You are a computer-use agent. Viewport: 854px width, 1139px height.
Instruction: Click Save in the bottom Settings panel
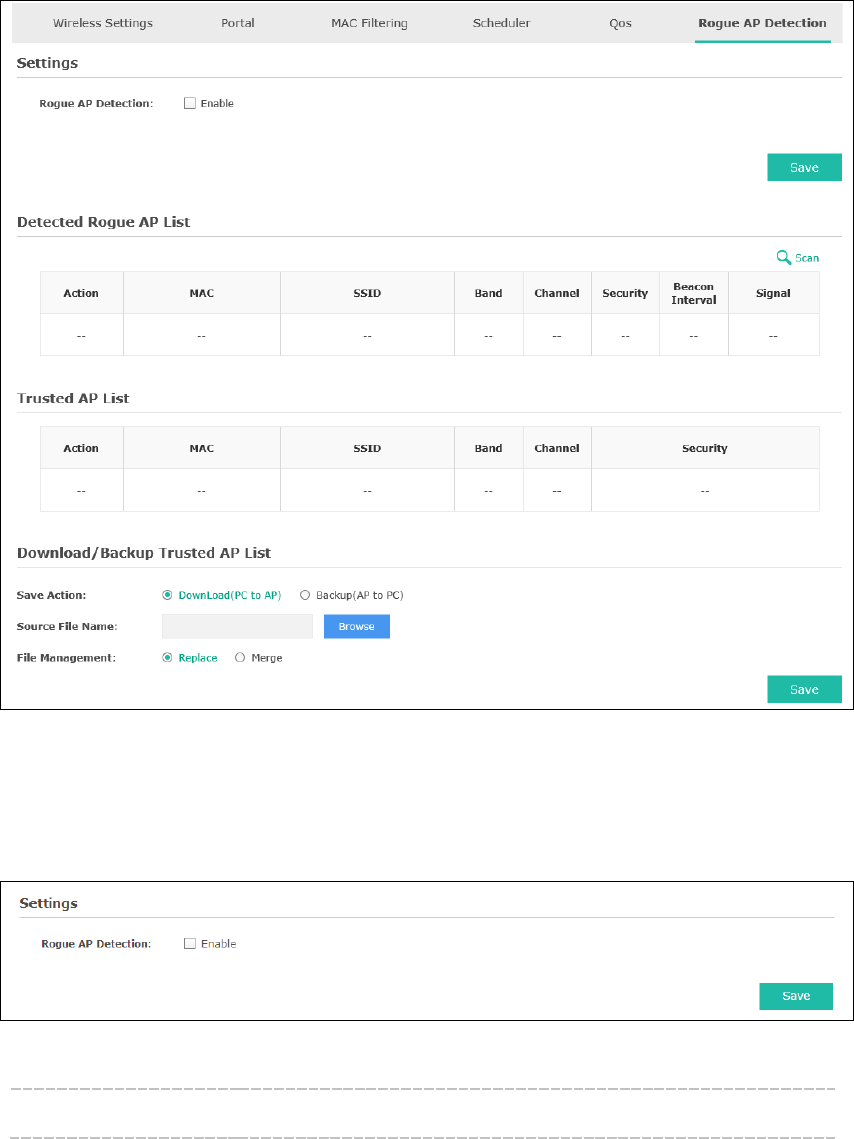[796, 996]
